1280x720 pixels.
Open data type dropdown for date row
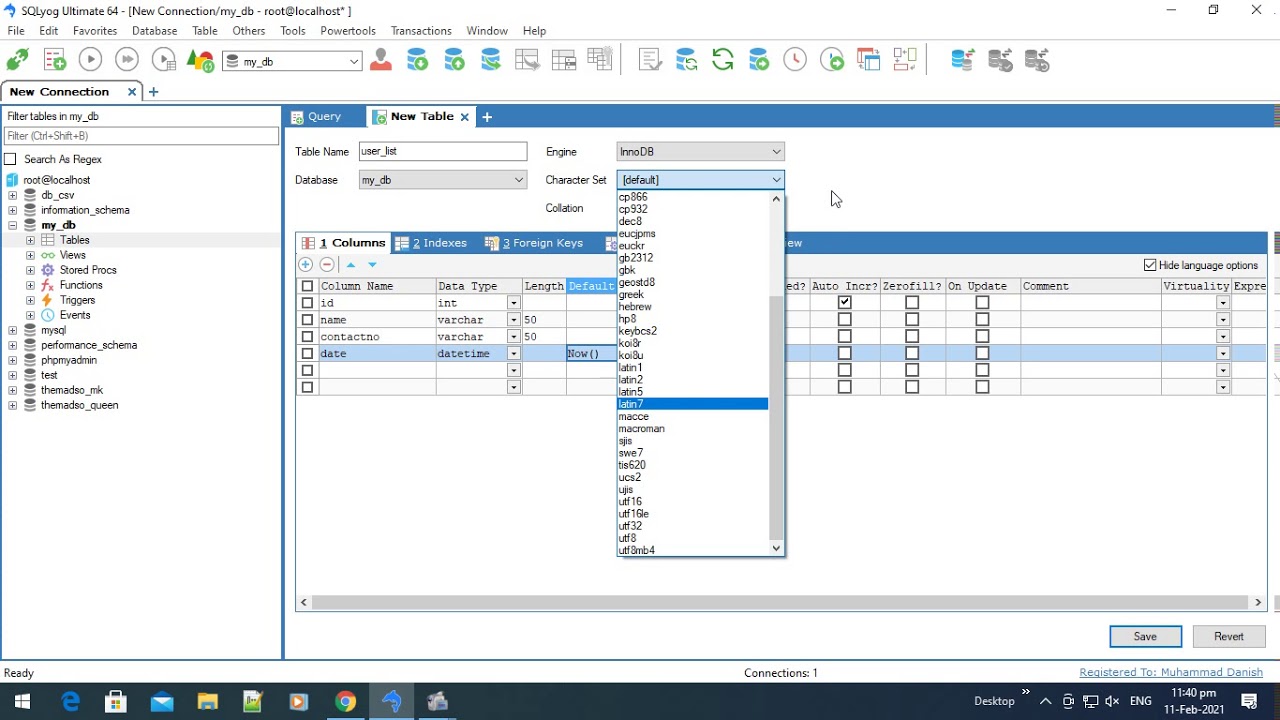[x=514, y=354]
